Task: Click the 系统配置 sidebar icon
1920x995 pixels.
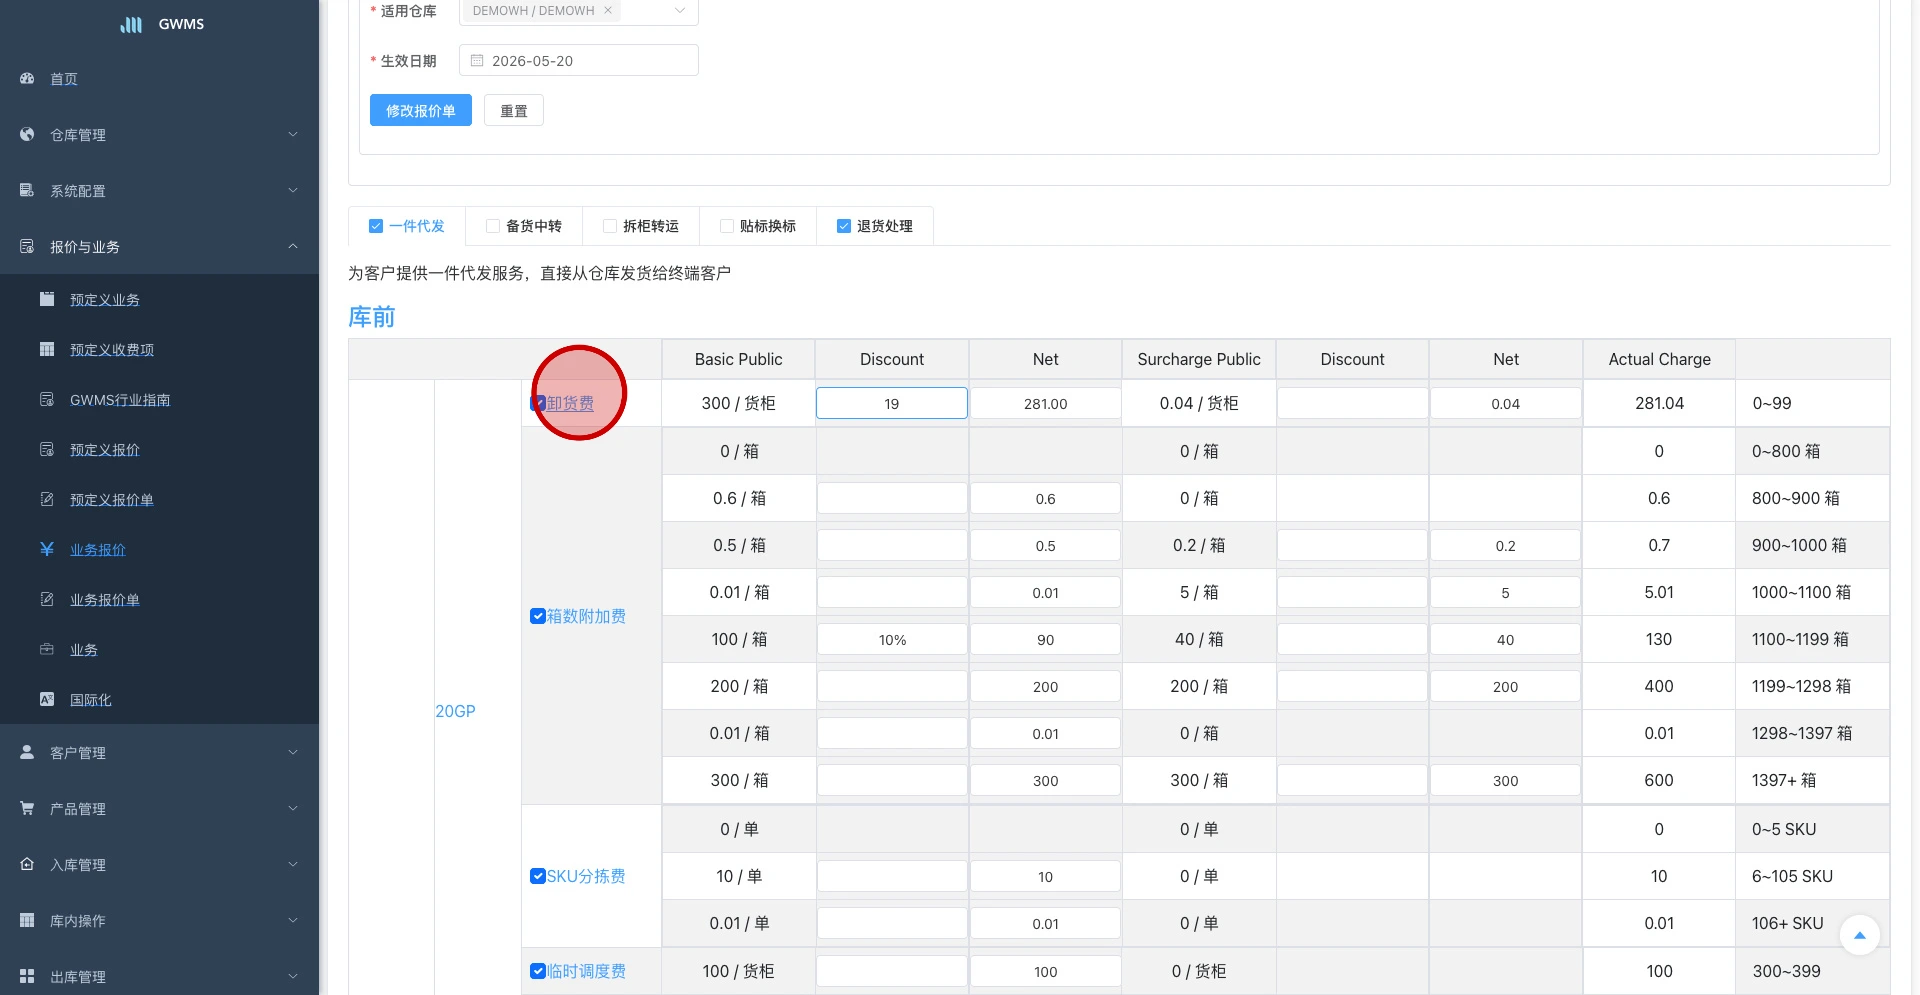Action: tap(27, 190)
